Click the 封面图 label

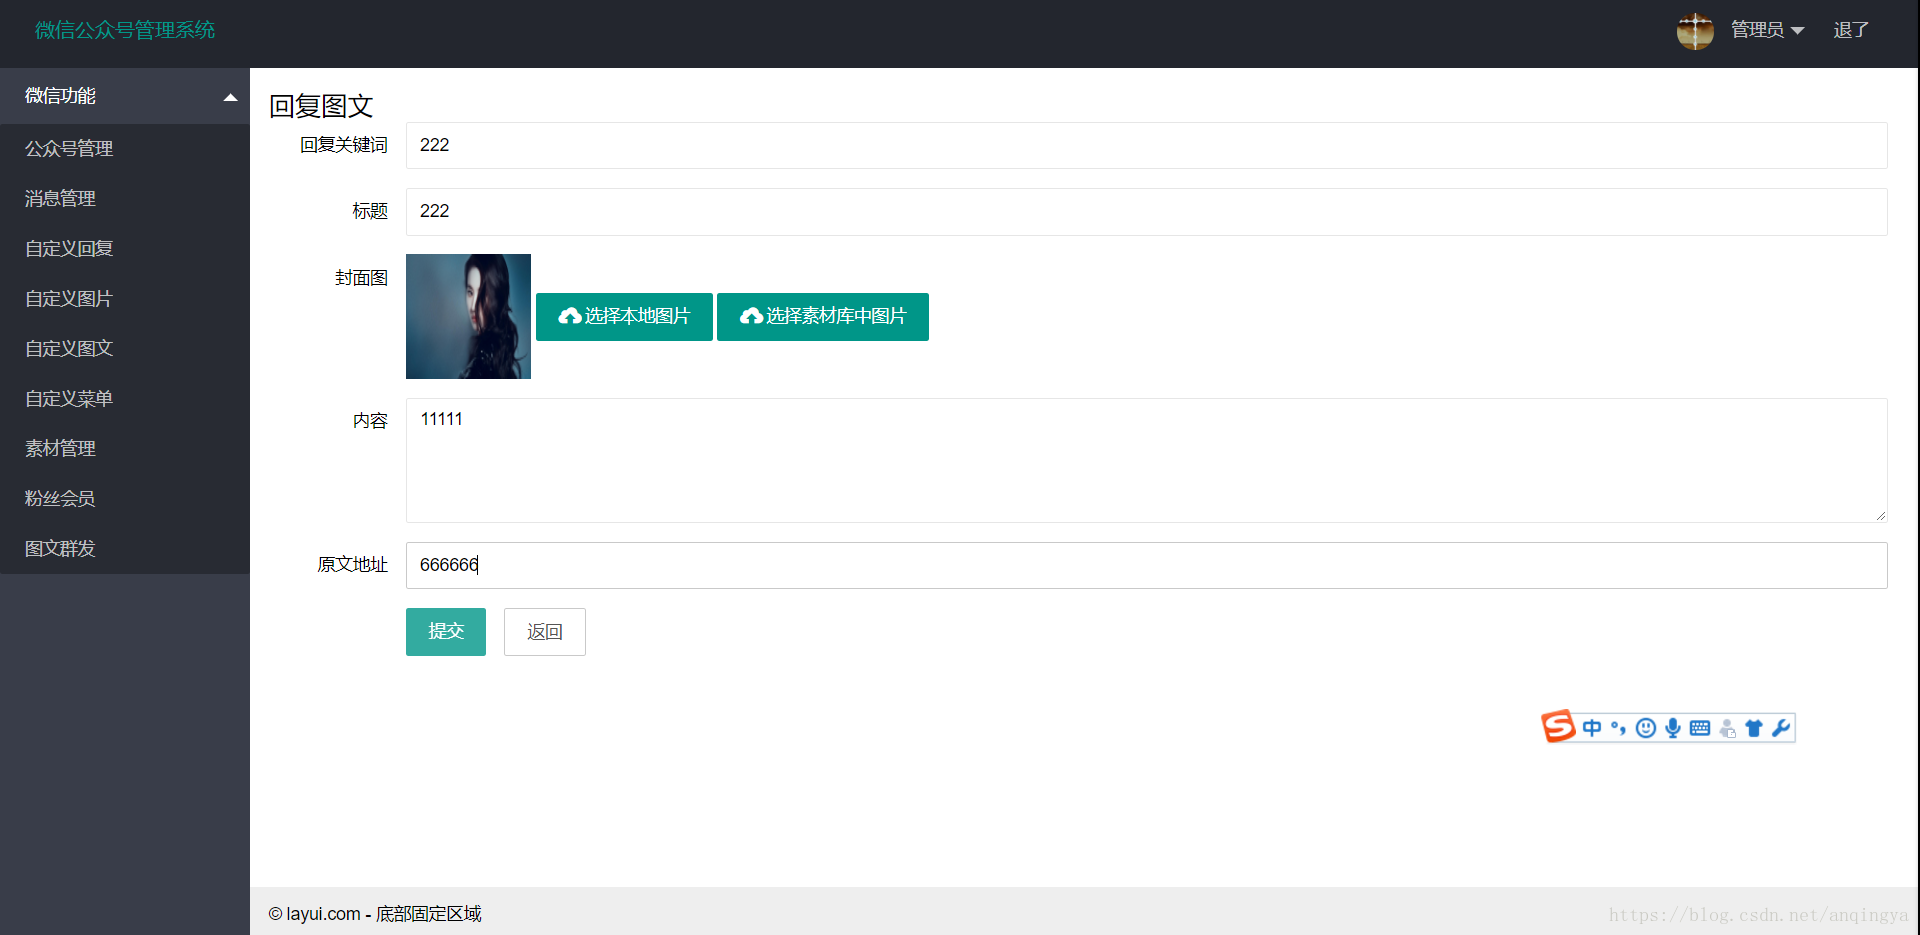tap(361, 278)
